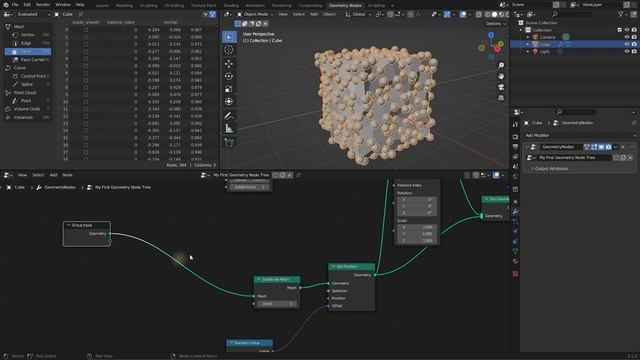Select the Select Box tool in viewport

click(x=229, y=37)
